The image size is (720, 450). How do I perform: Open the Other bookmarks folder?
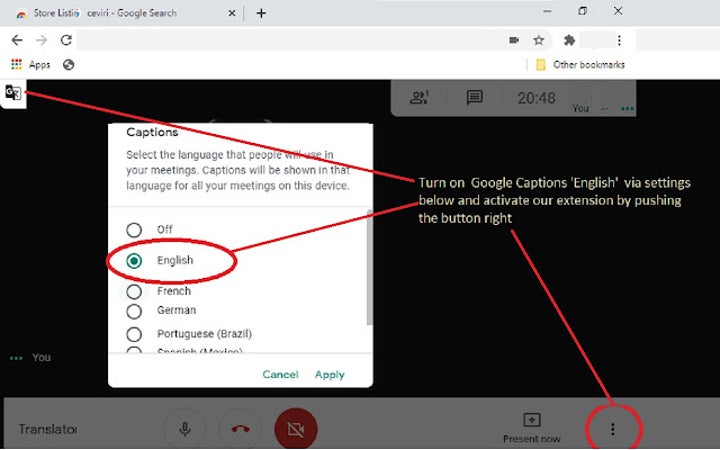[580, 65]
